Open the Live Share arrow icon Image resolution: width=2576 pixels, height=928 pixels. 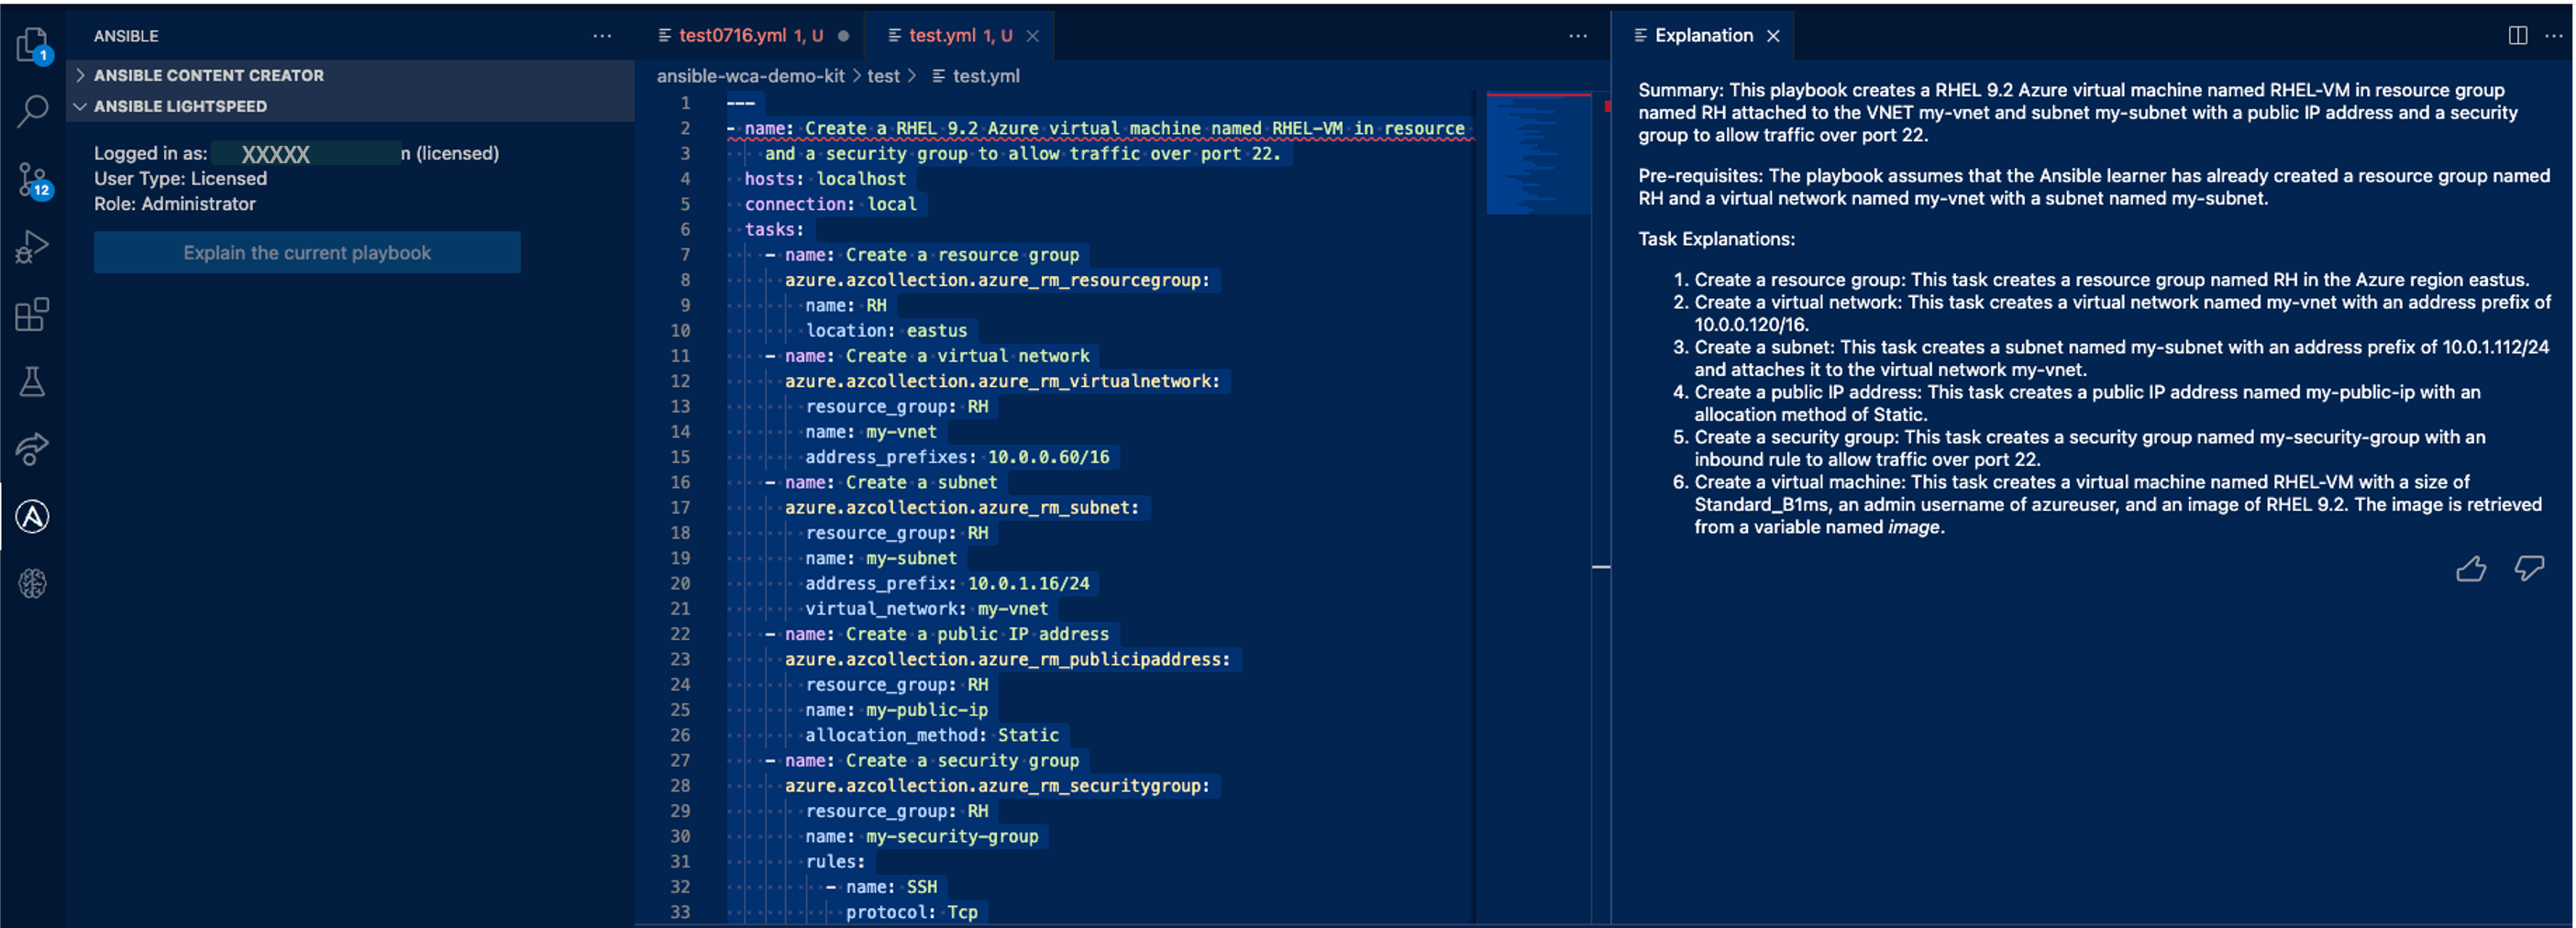click(32, 449)
